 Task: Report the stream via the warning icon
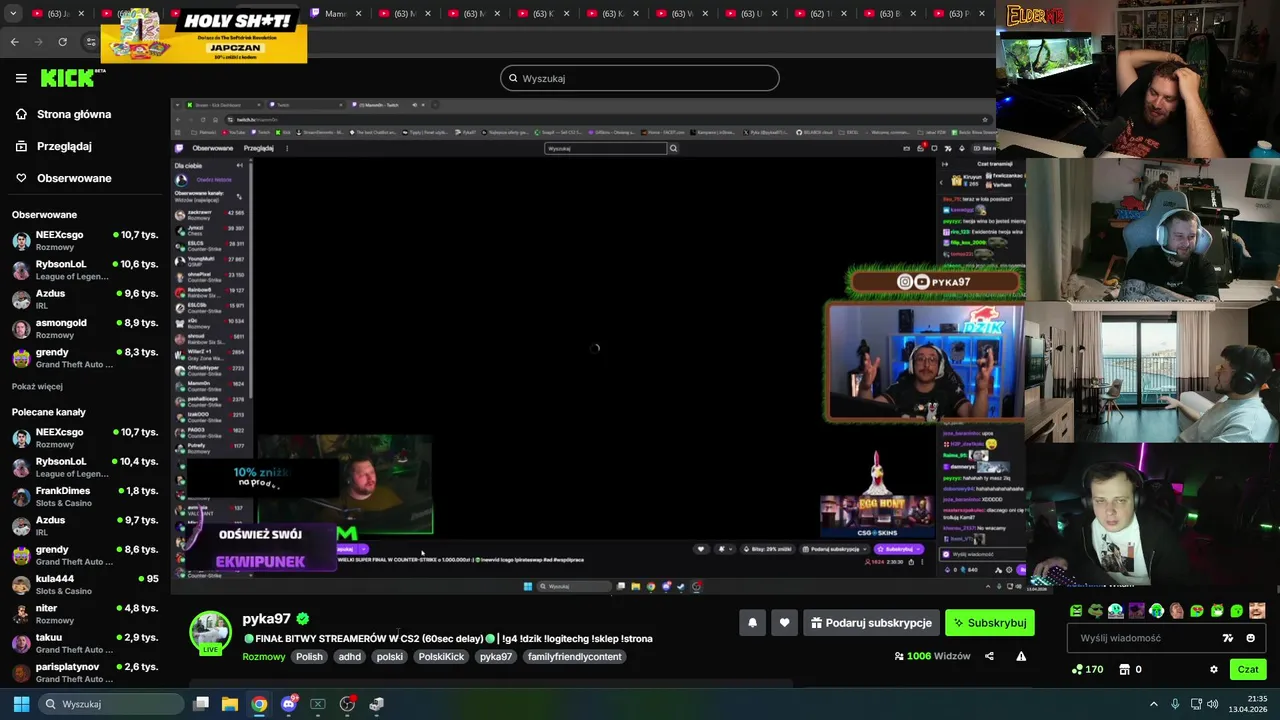[1021, 656]
